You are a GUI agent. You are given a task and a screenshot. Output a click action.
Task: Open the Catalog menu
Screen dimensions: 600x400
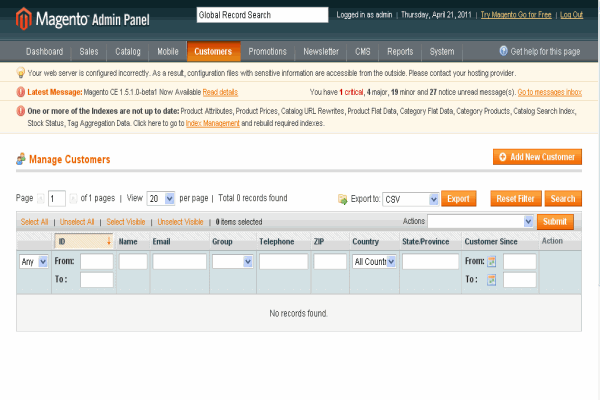click(x=128, y=51)
